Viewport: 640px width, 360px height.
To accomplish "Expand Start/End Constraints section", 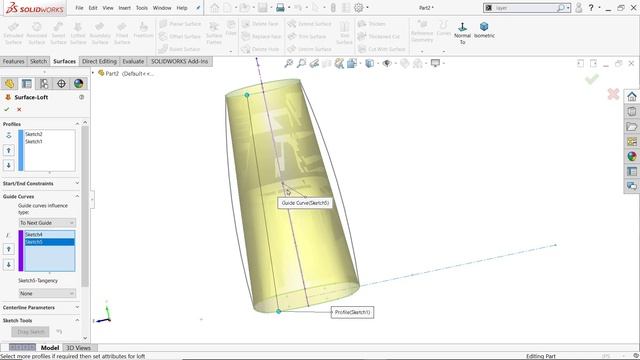I will point(77,183).
